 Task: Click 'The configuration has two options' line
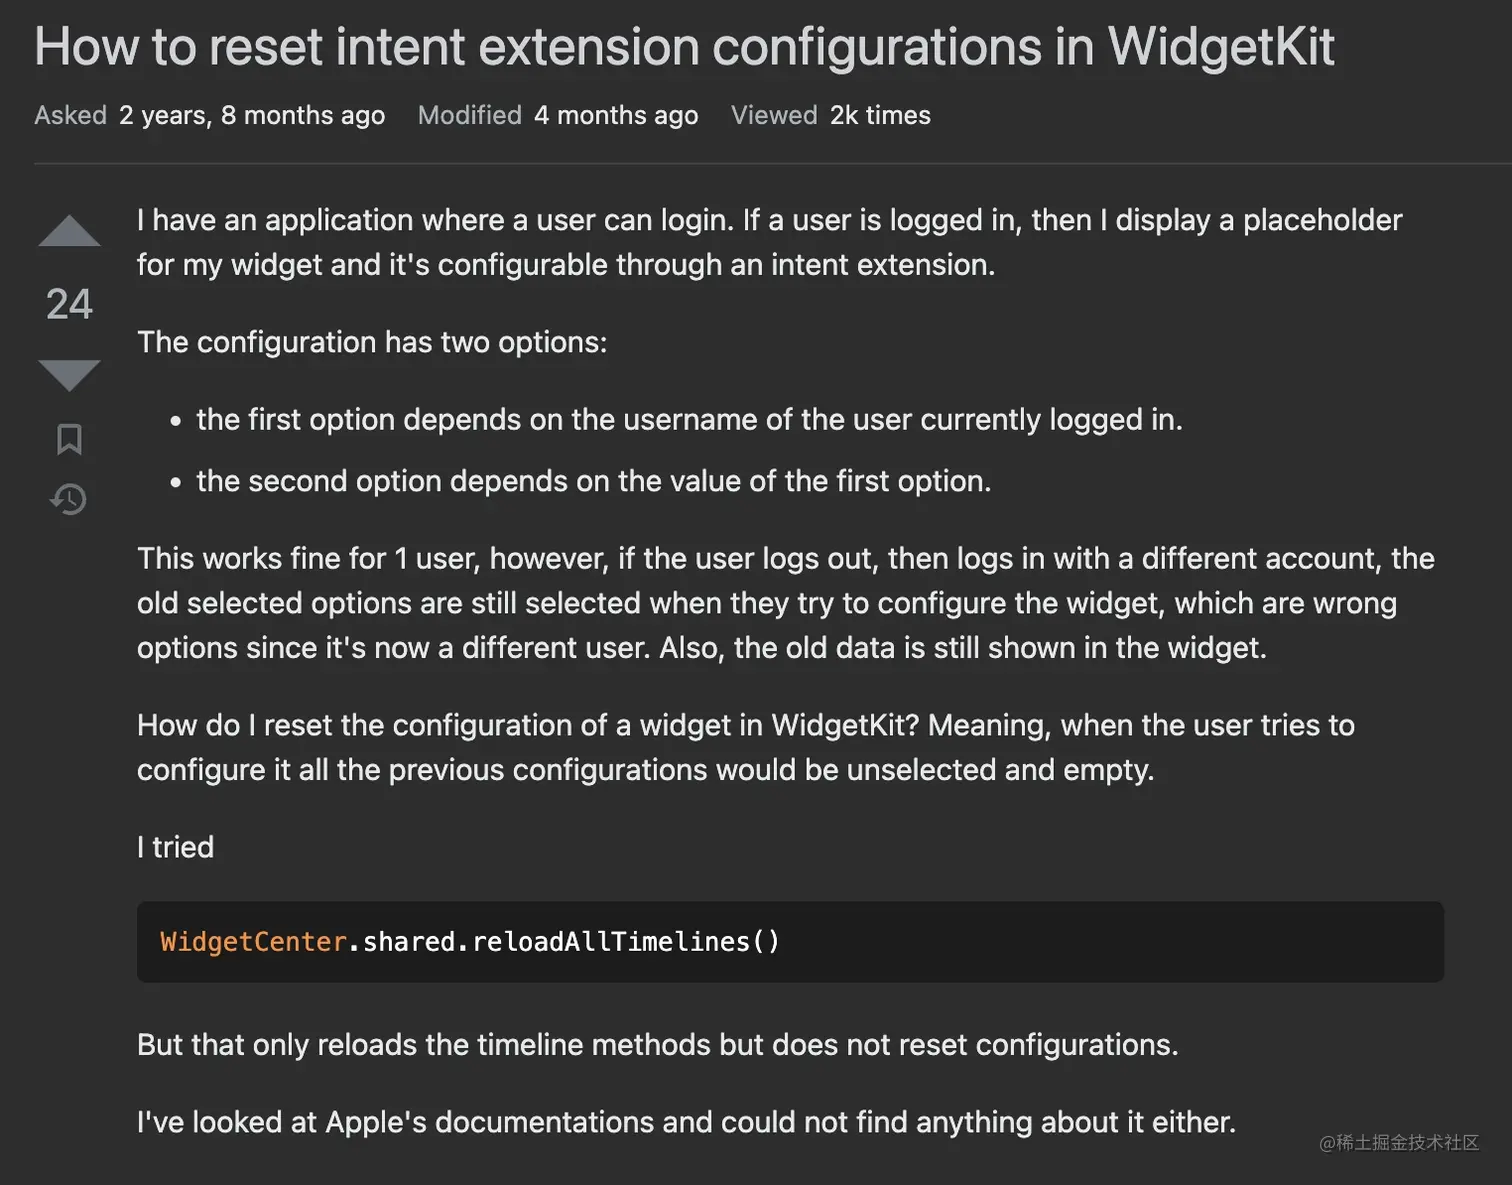(372, 342)
